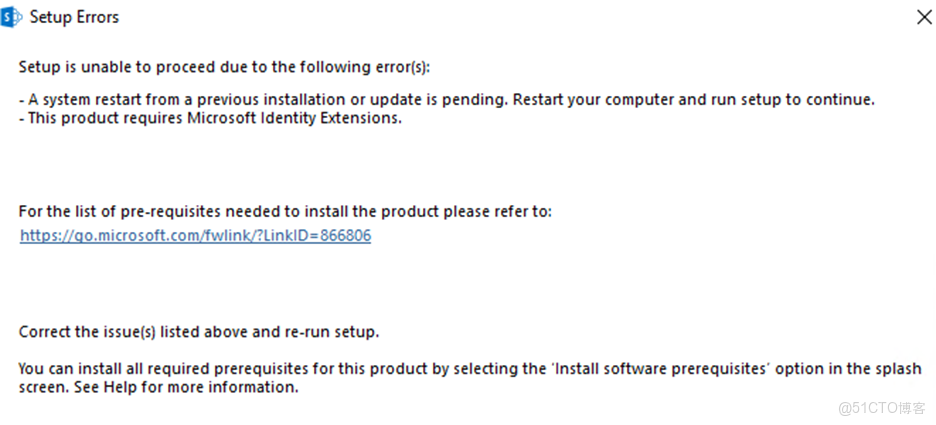Click the 51CTO watermark at bottom right

[x=882, y=407]
